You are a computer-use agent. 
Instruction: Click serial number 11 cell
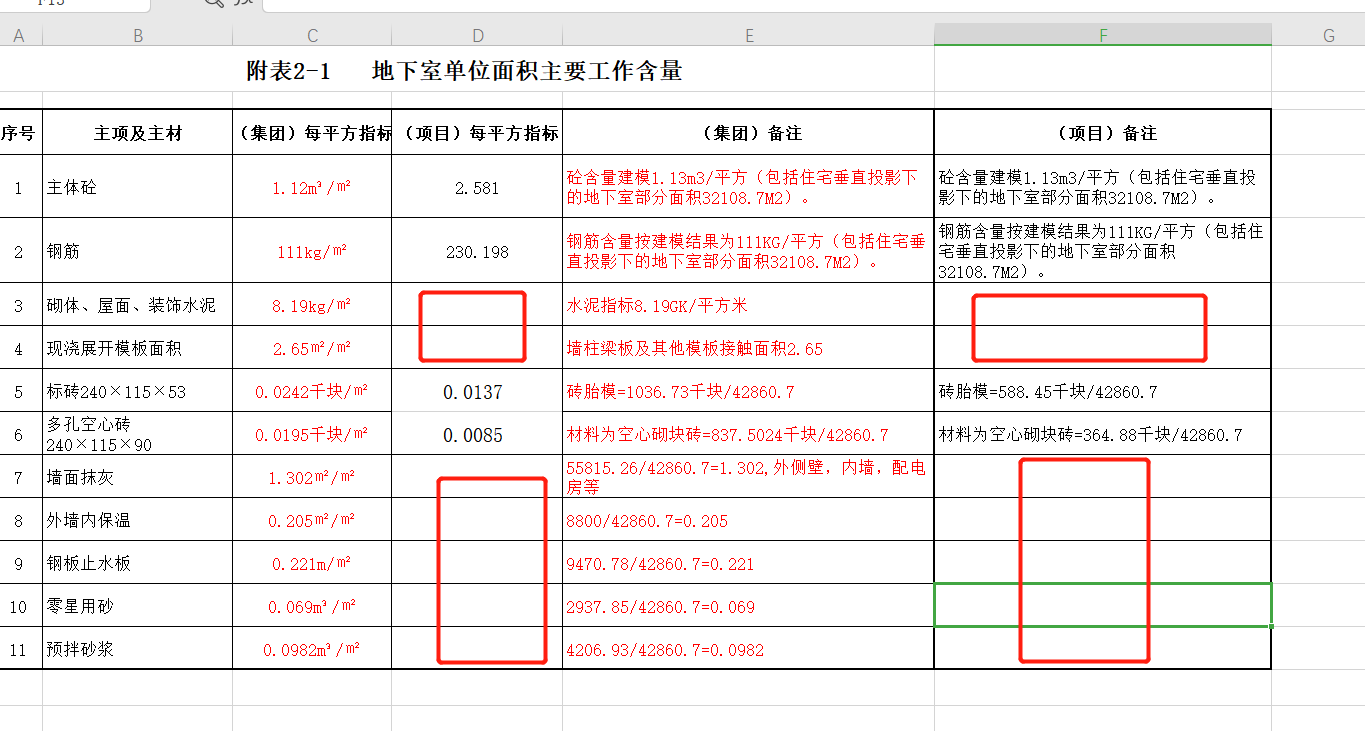(19, 649)
